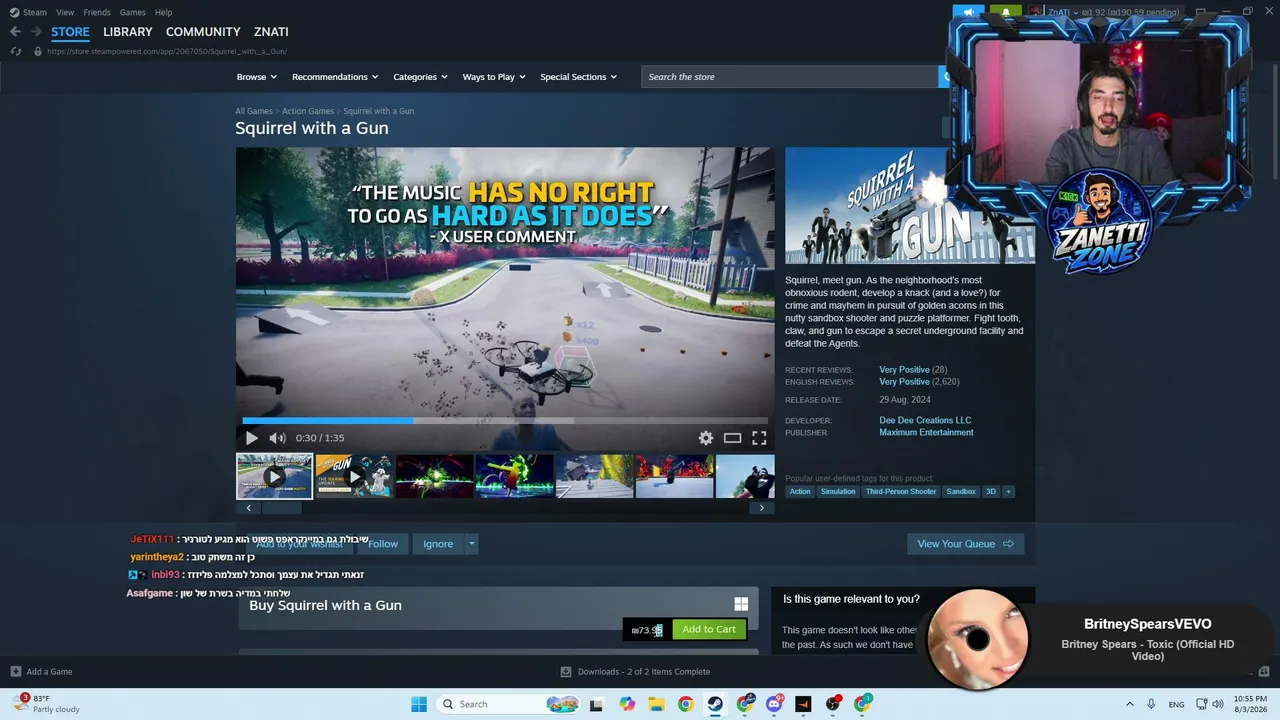The image size is (1280, 720).
Task: Open the weather widget showing 83°F
Action: pos(45,704)
